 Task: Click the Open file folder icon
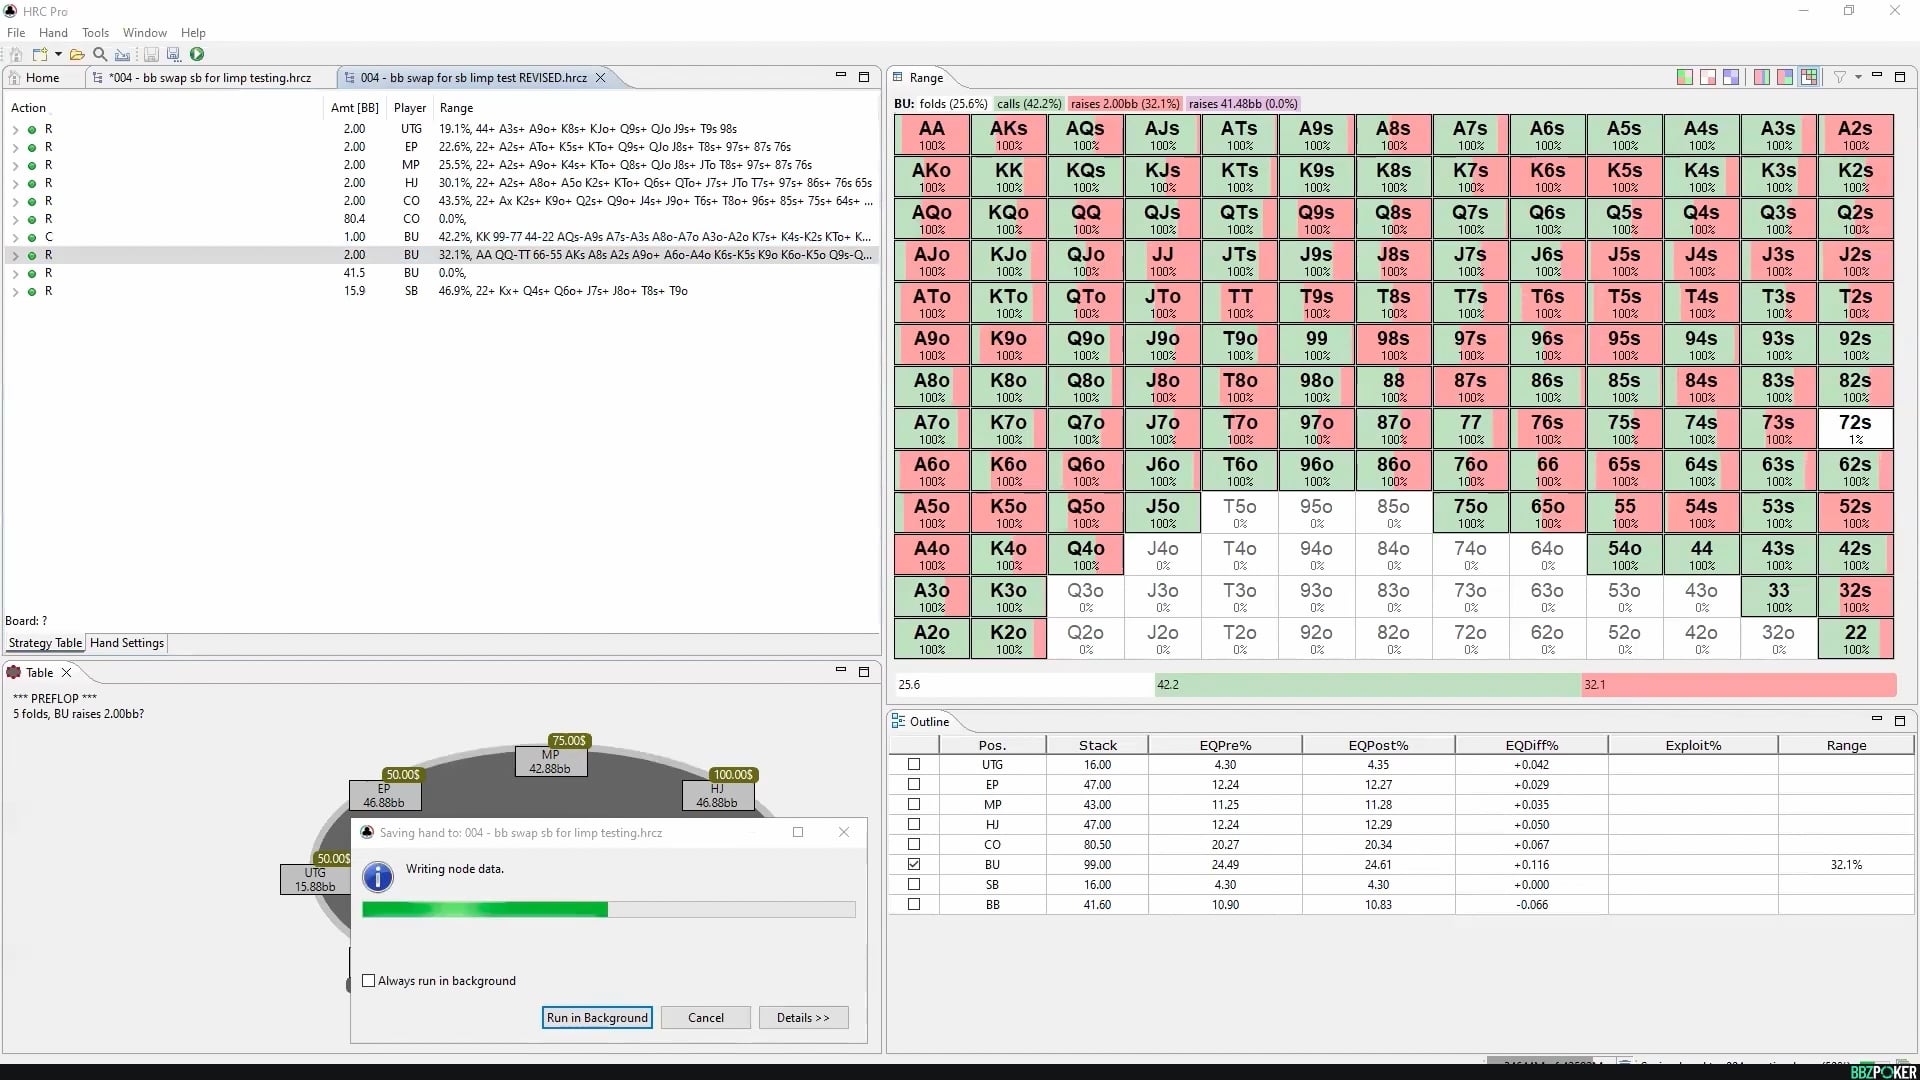tap(77, 54)
